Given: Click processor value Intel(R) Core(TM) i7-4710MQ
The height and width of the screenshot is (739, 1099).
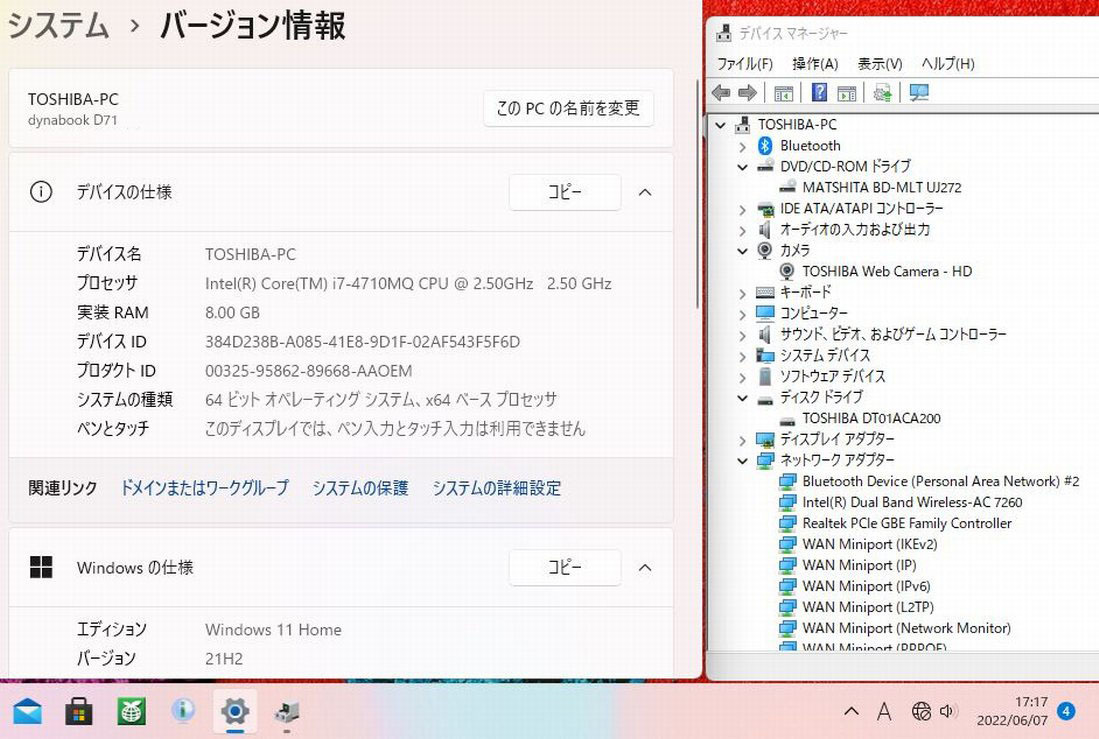Looking at the screenshot, I should coord(408,284).
